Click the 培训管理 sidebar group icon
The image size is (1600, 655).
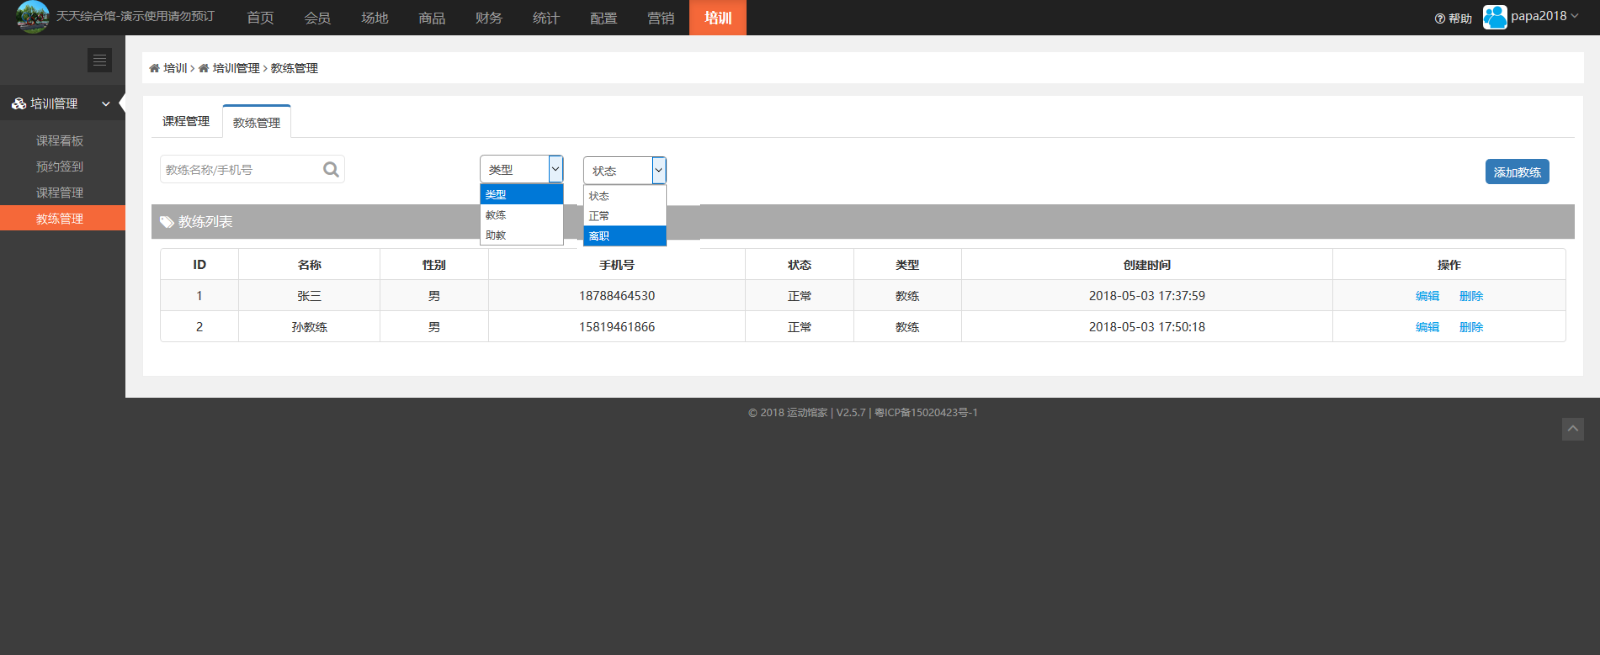(19, 104)
